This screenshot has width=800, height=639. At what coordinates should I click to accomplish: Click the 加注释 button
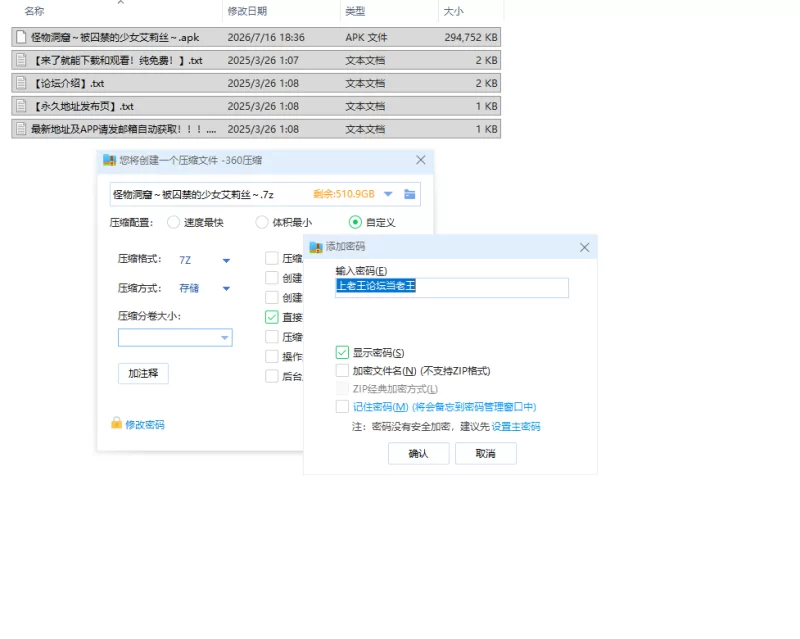(x=143, y=373)
